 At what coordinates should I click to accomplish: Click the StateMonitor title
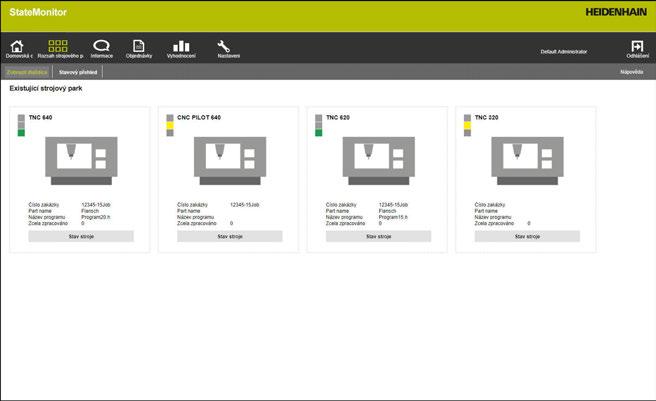click(x=38, y=12)
